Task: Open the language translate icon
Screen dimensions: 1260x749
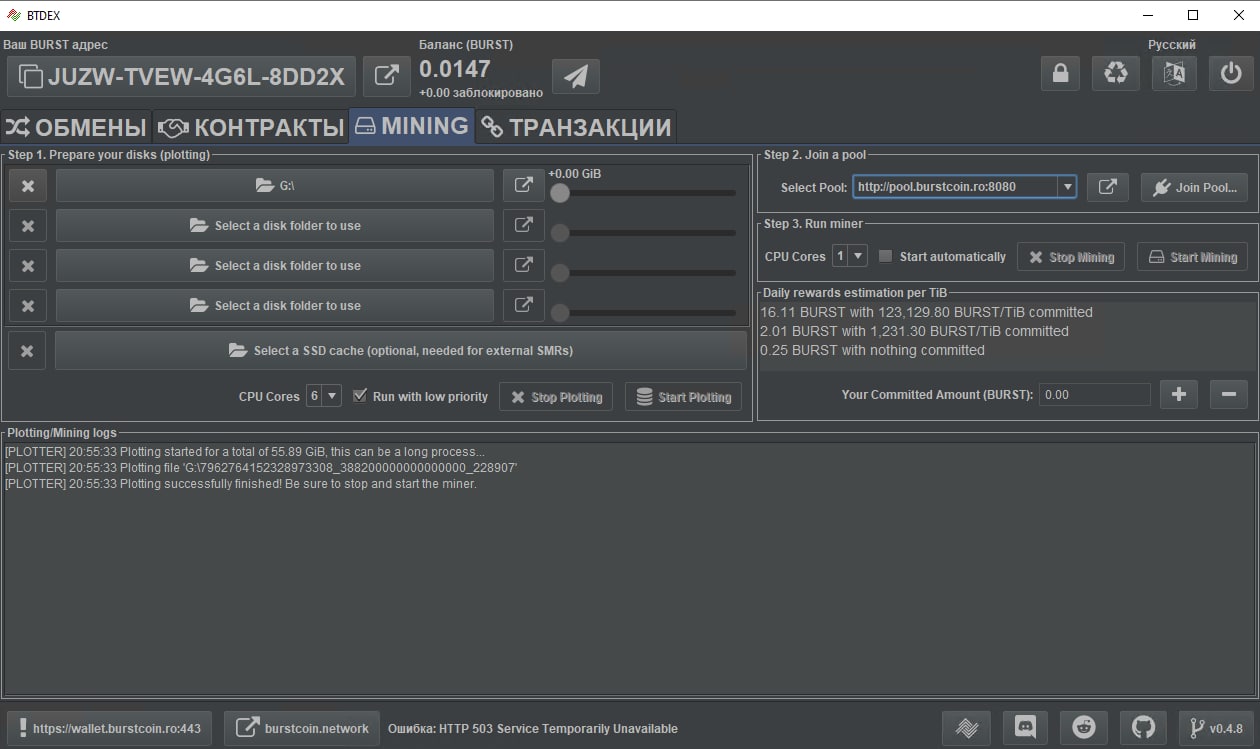Action: [x=1174, y=73]
